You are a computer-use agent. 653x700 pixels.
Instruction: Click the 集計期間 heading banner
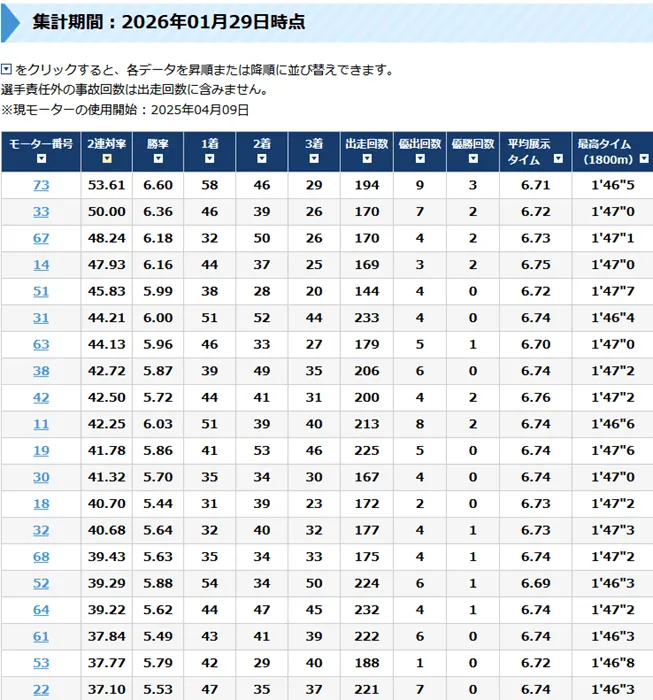coord(326,21)
